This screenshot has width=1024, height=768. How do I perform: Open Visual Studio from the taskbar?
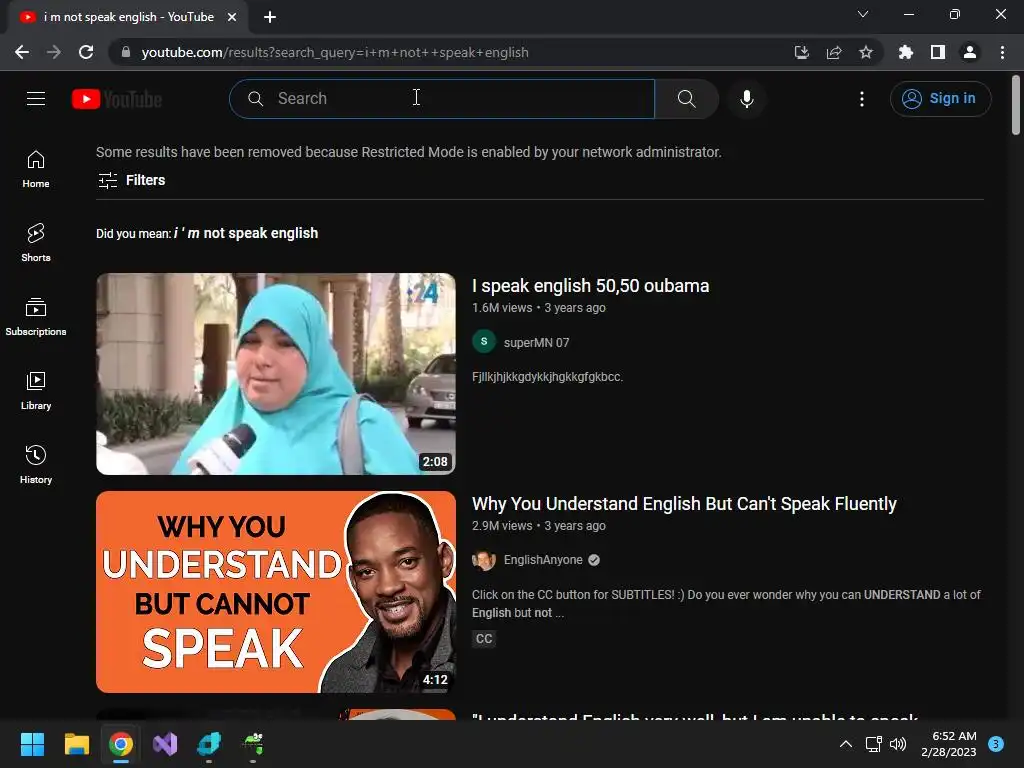click(165, 744)
